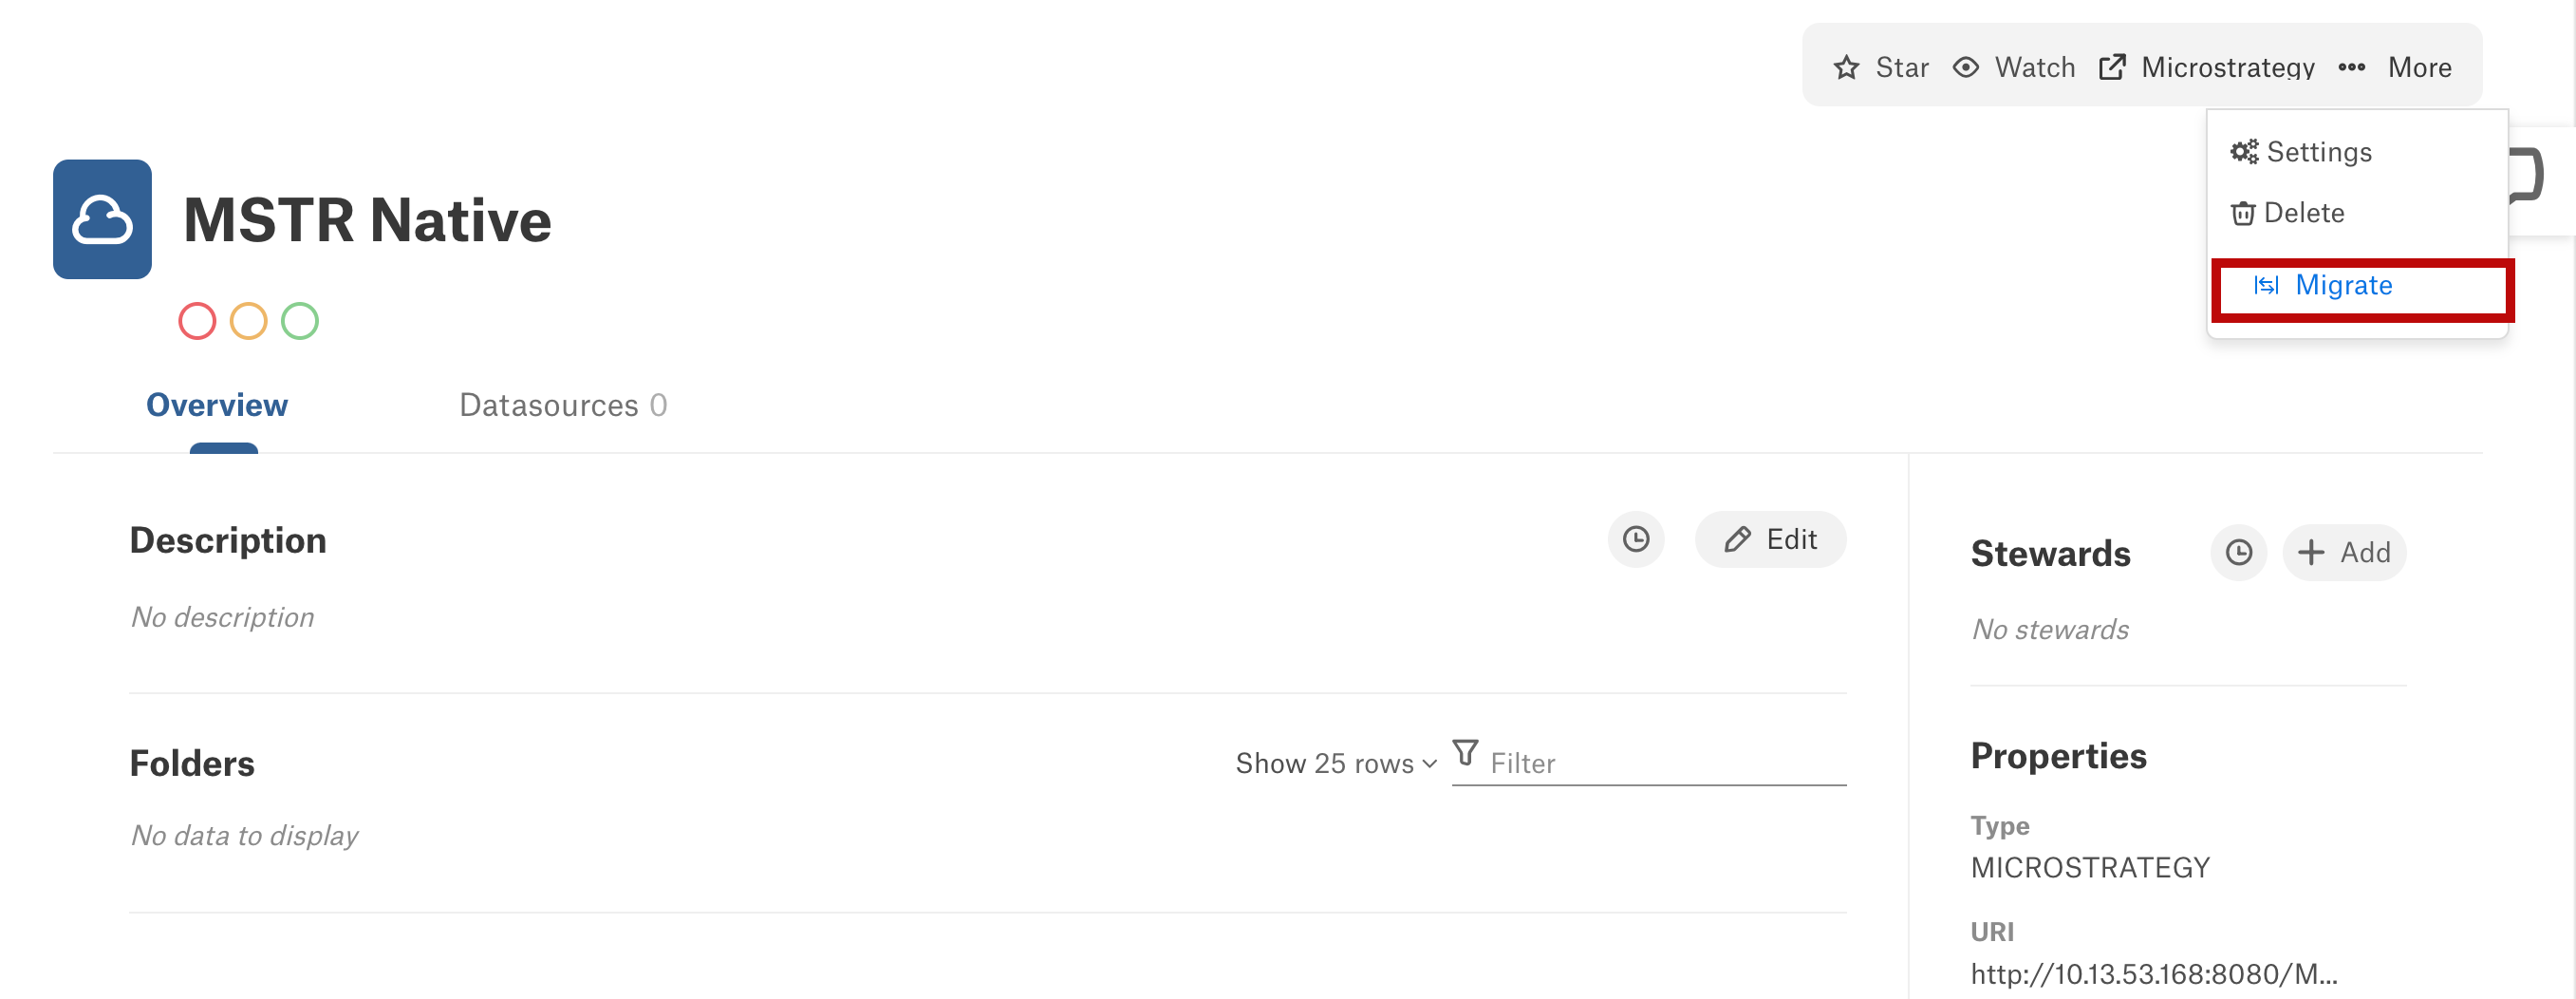2576x999 pixels.
Task: Click the eye Watch icon
Action: [1966, 68]
